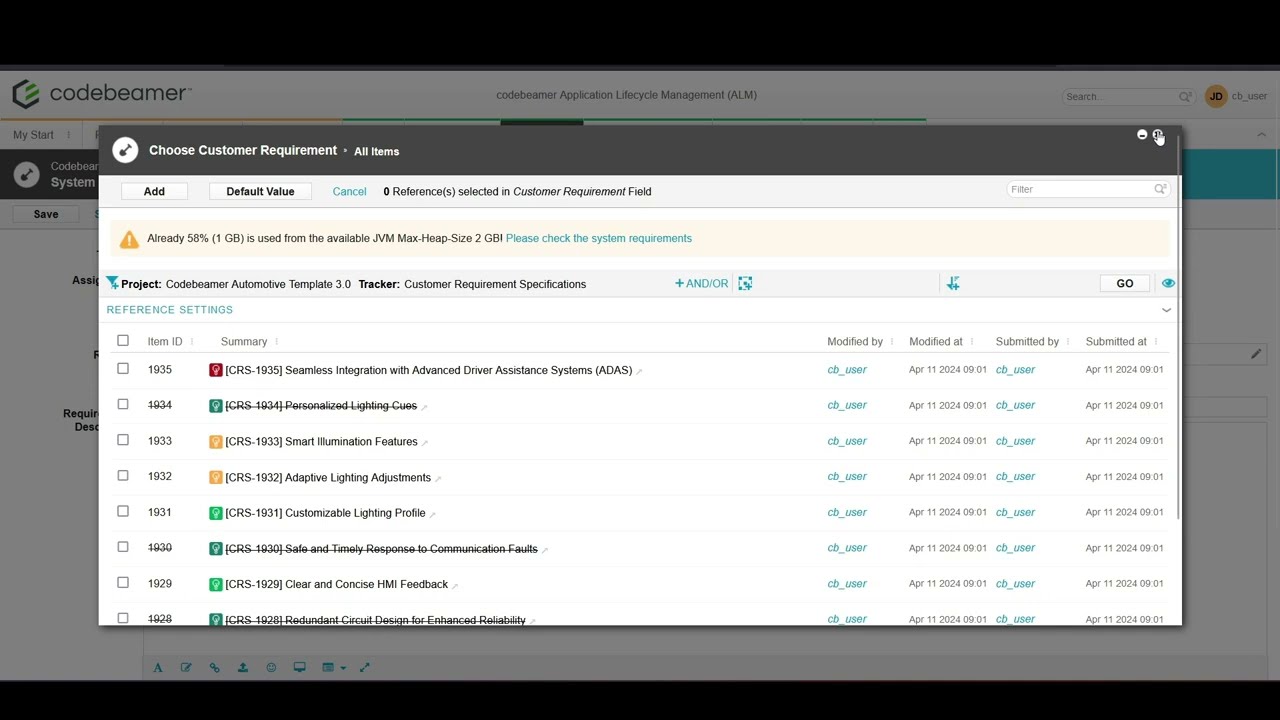Click the Default Value button

click(x=260, y=191)
